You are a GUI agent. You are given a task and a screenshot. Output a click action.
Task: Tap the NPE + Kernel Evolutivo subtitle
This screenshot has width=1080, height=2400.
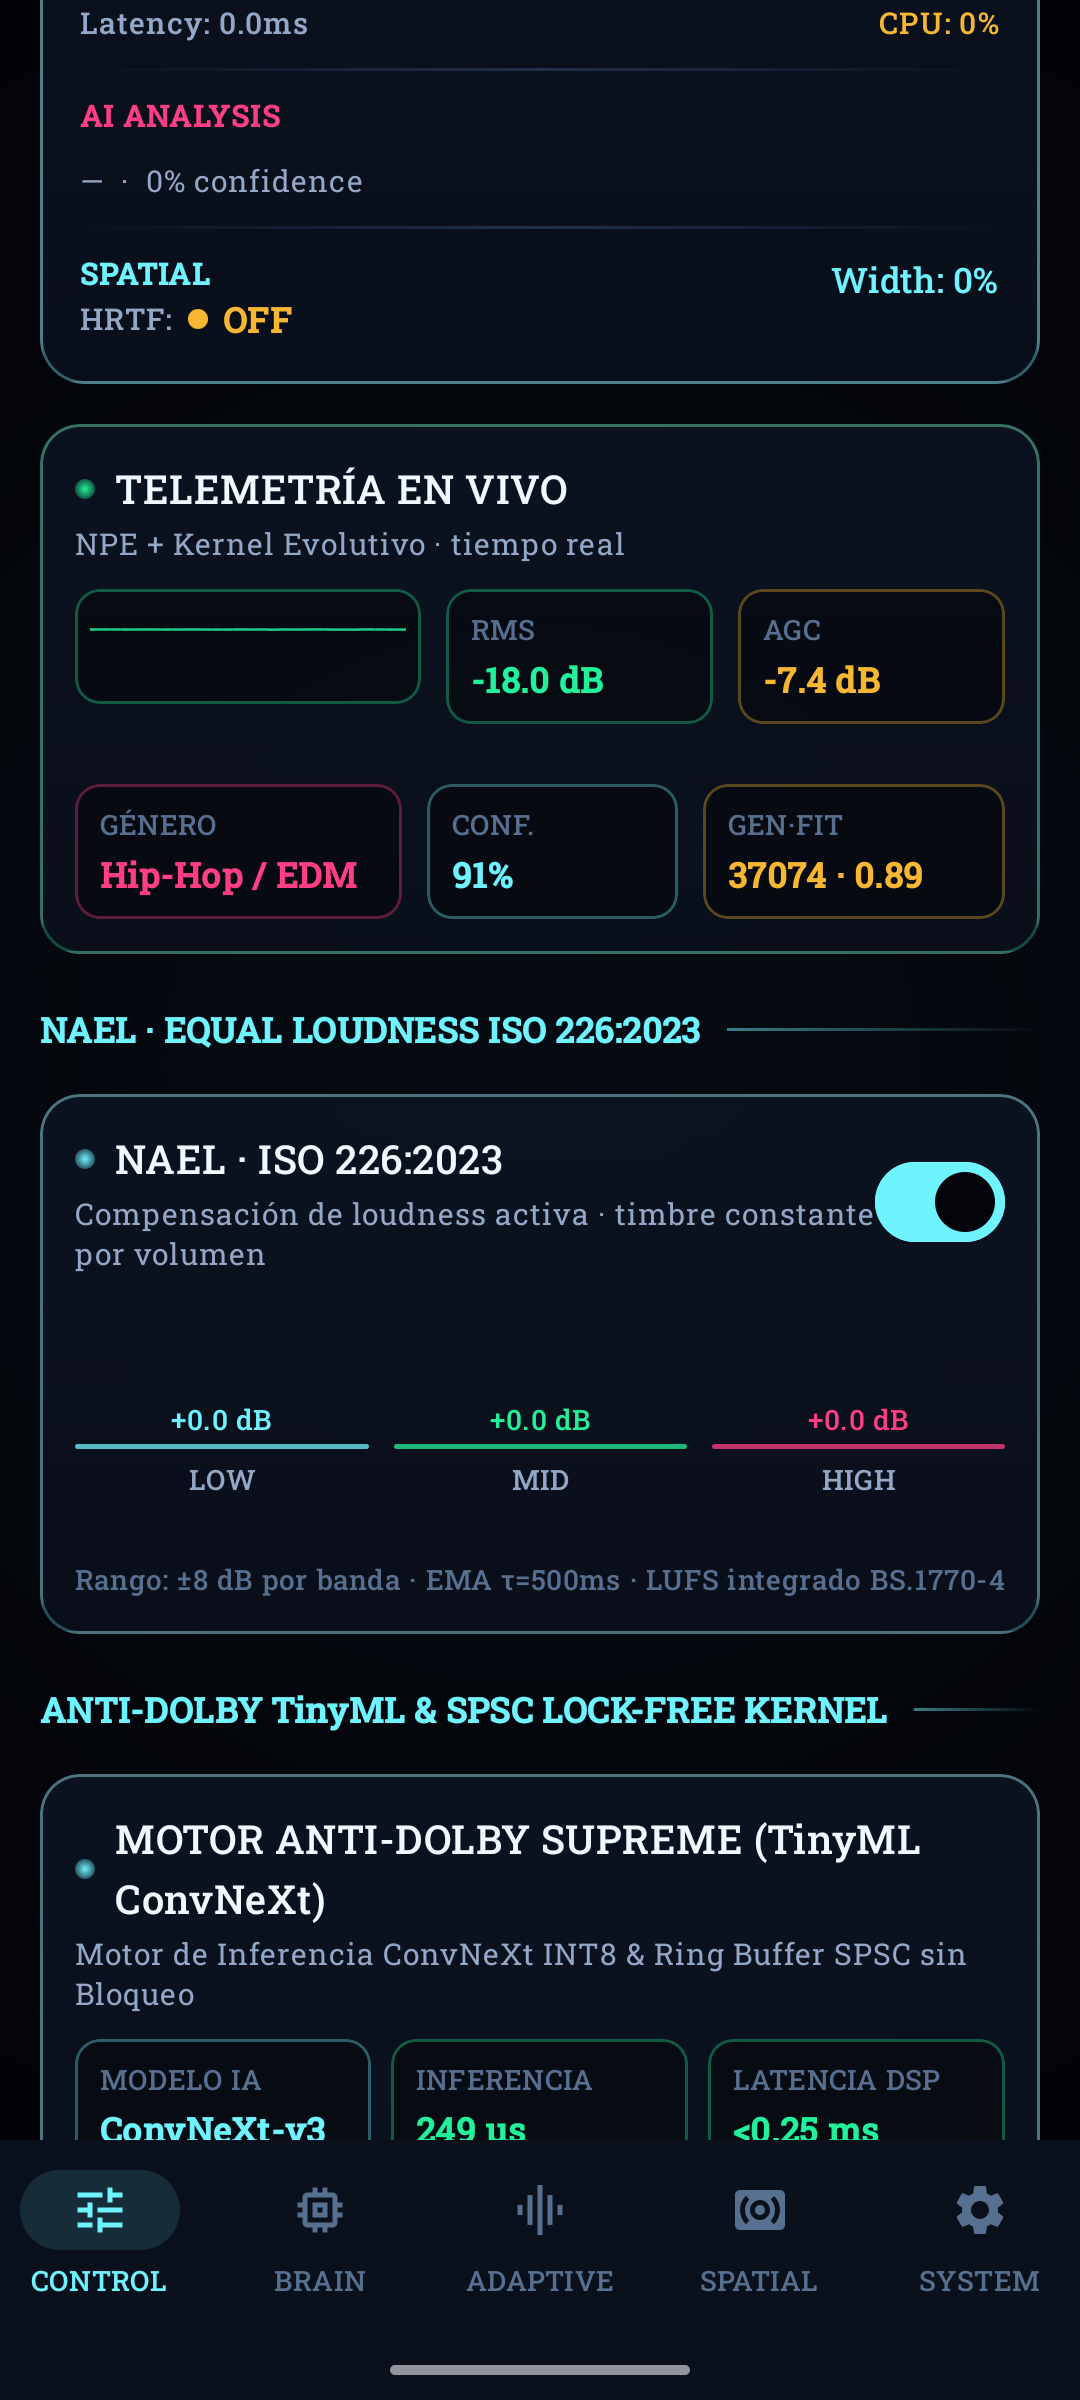coord(350,544)
